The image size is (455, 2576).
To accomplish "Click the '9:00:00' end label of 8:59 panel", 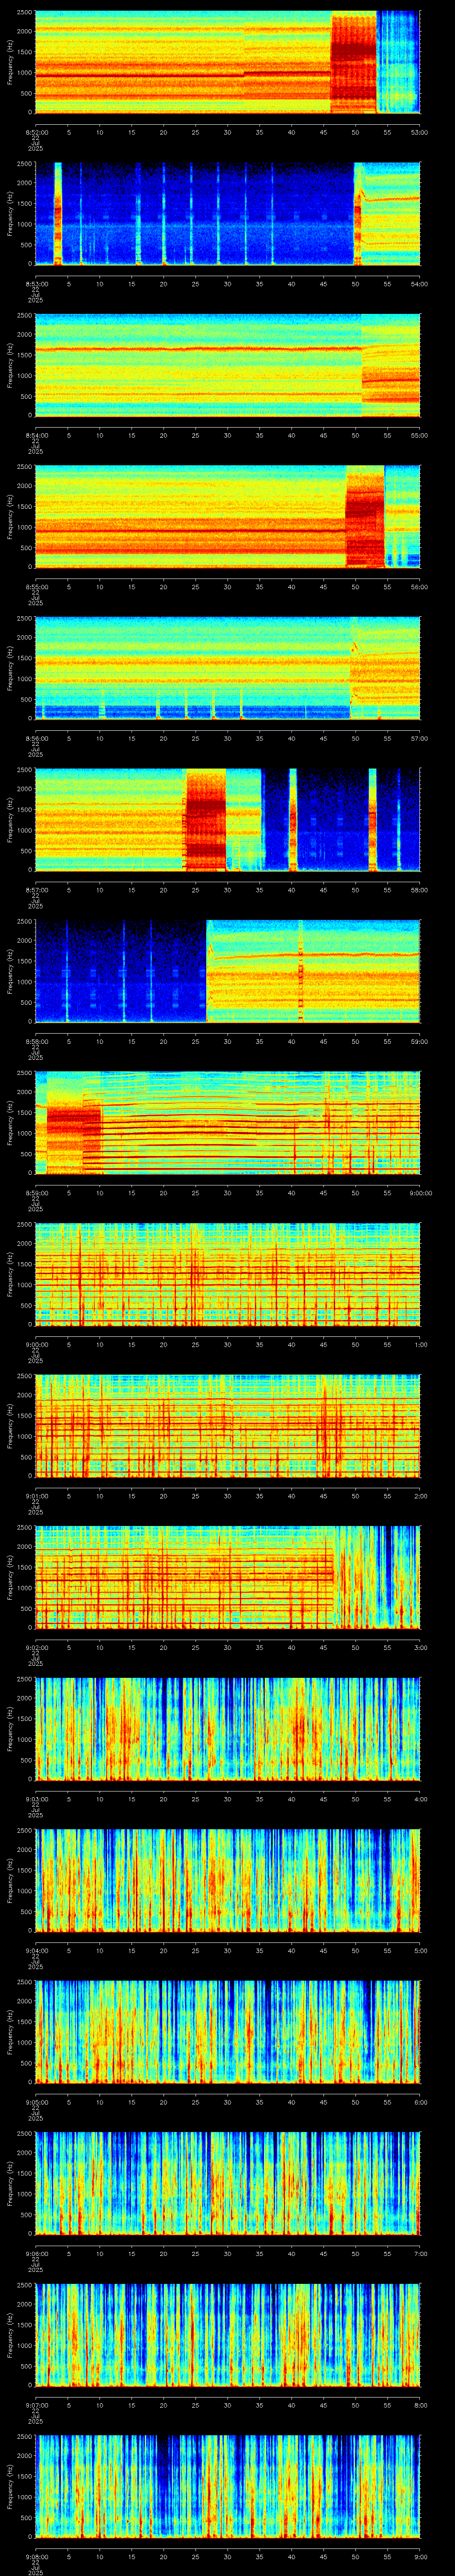I will (x=420, y=1192).
